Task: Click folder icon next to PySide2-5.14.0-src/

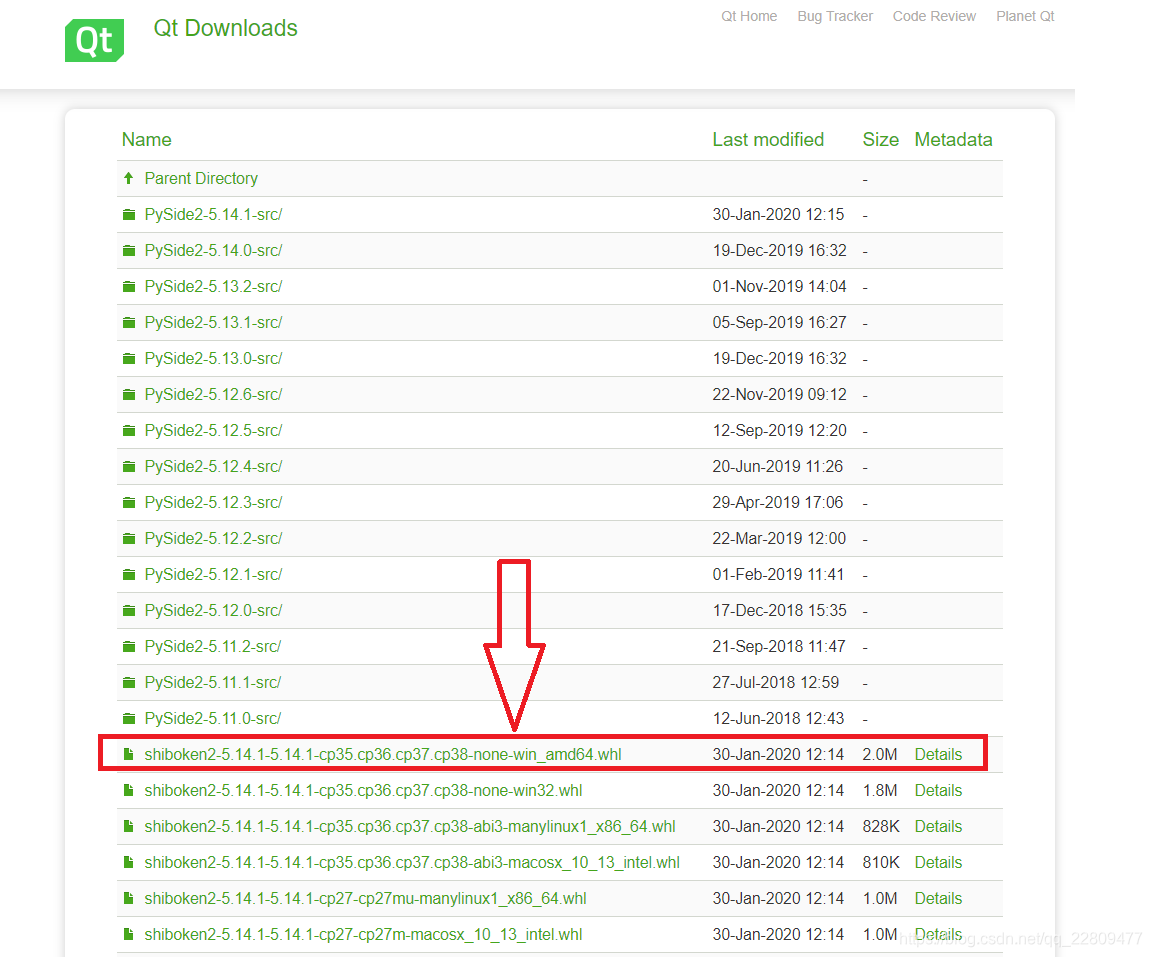Action: [x=129, y=250]
